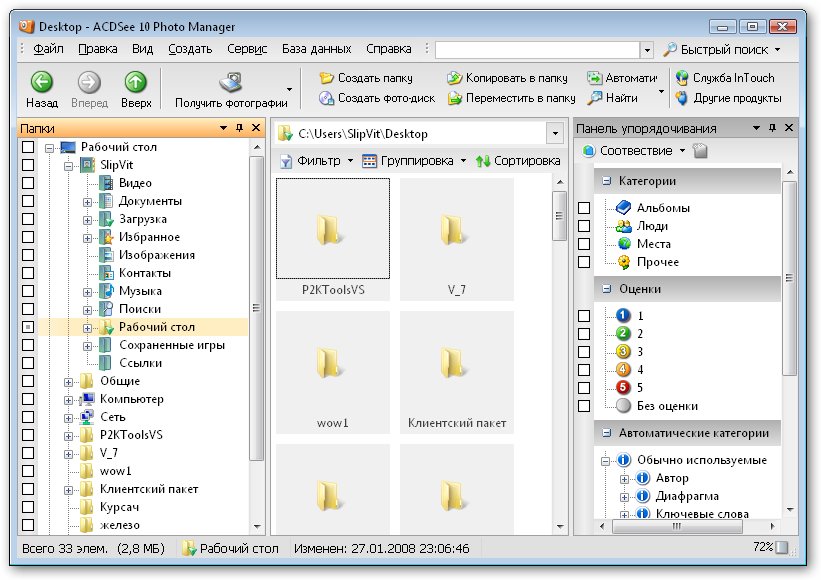Click the Служба InTouch icon
The height and width of the screenshot is (580, 821).
681,78
